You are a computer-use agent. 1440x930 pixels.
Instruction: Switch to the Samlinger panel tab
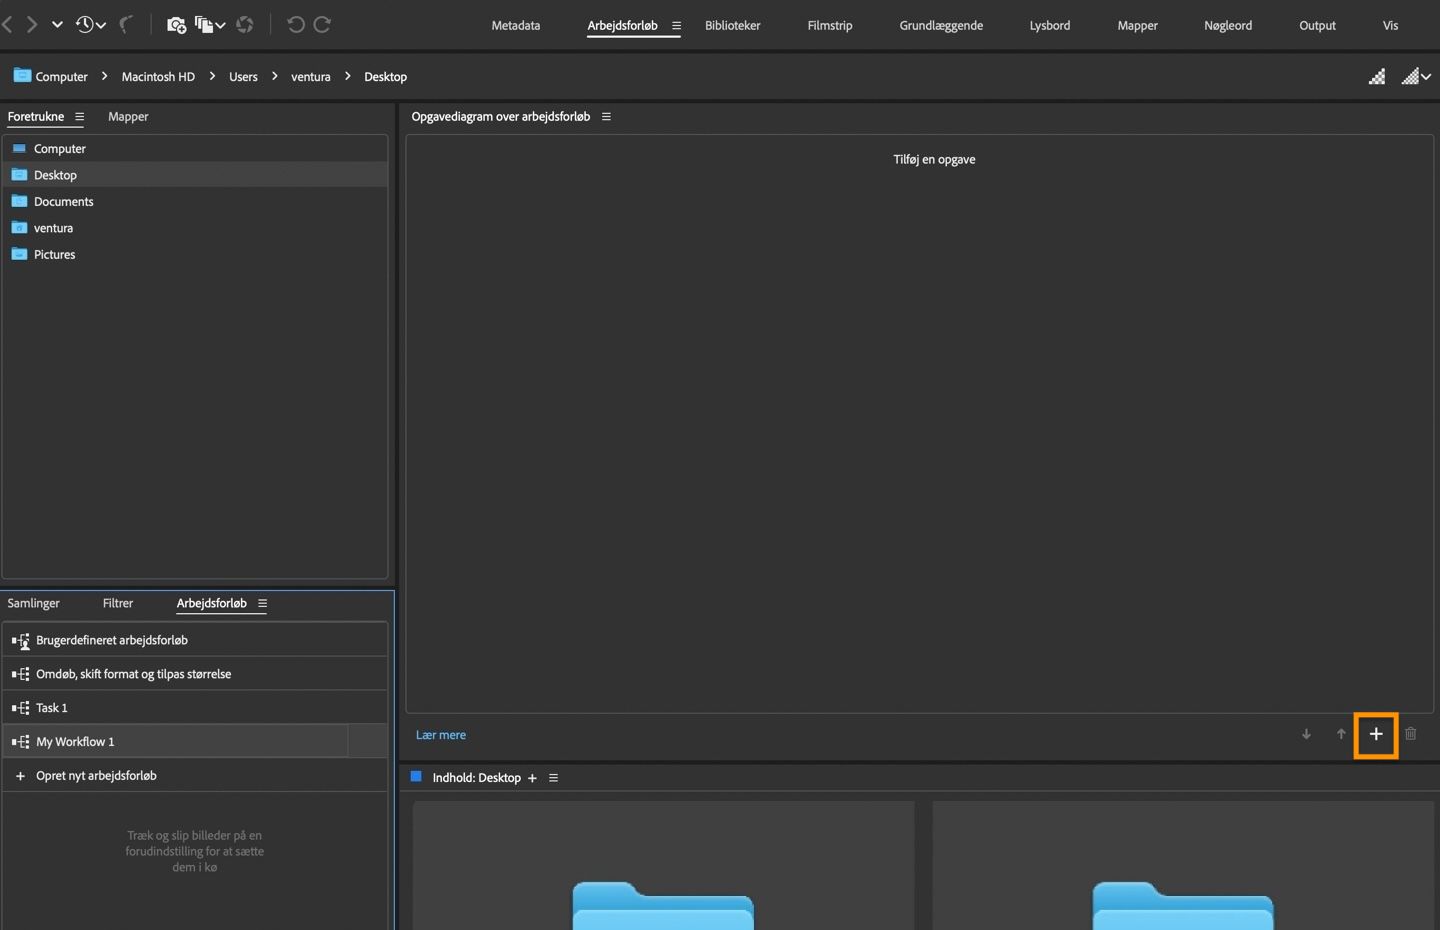click(x=34, y=603)
